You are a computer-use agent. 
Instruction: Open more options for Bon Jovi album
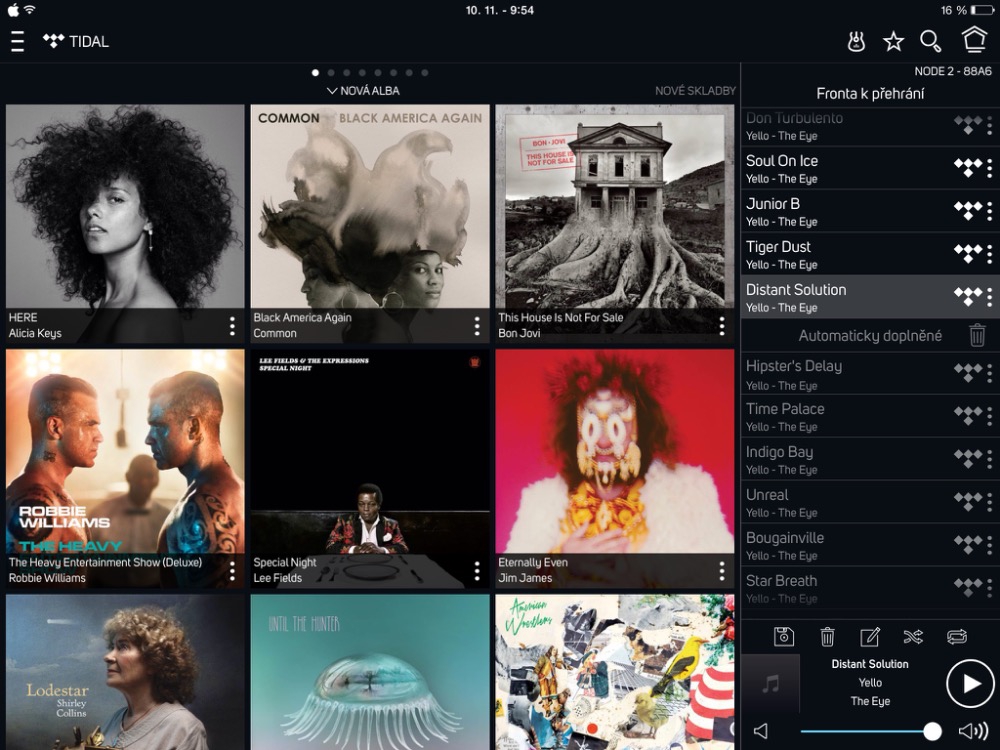pos(722,326)
